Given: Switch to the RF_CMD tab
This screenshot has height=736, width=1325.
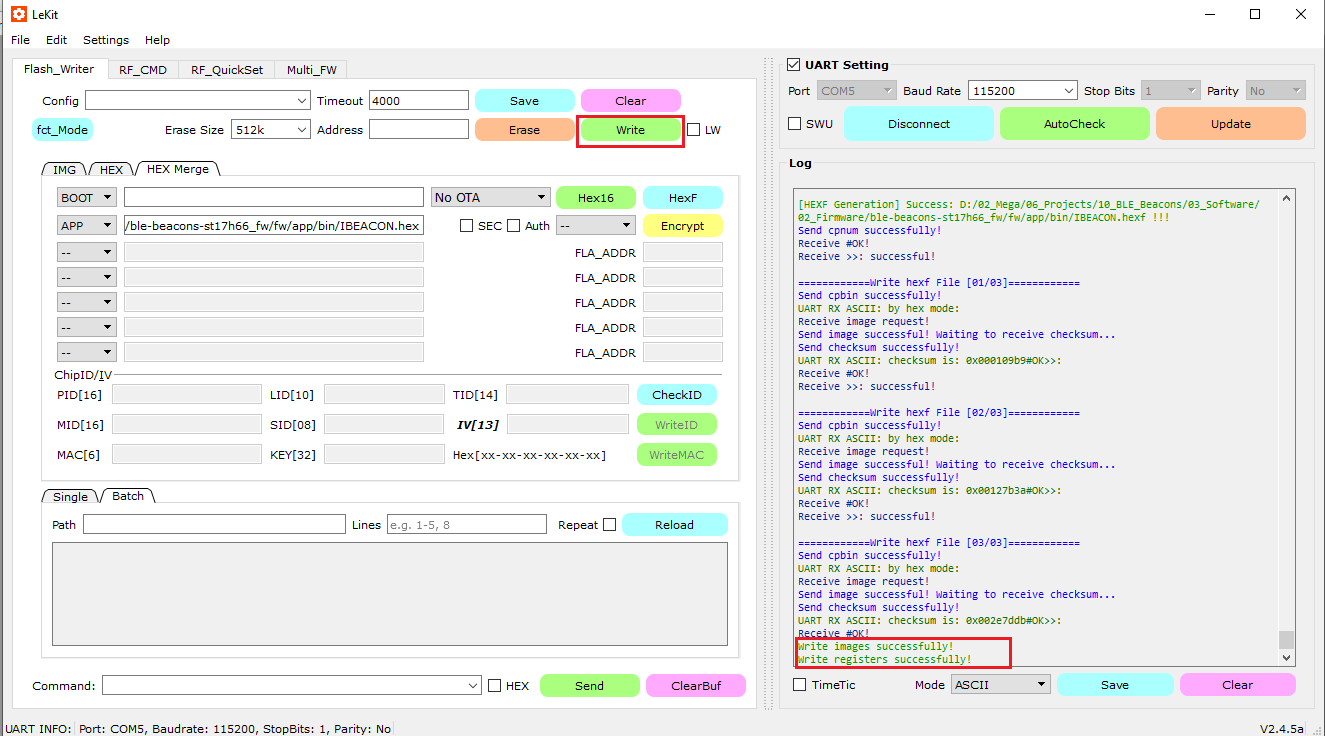Looking at the screenshot, I should (x=143, y=70).
